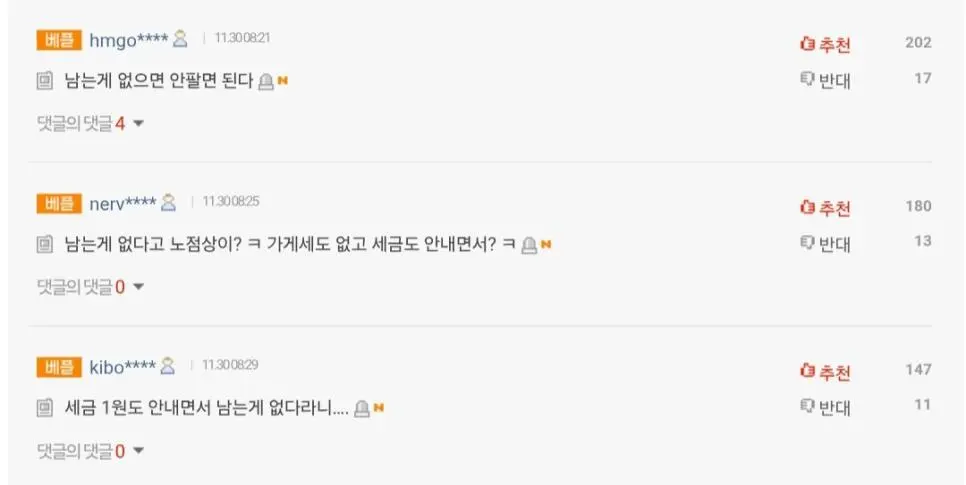Recommend hmgo****'s comment with 추천
This screenshot has width=966, height=485.
tap(825, 44)
